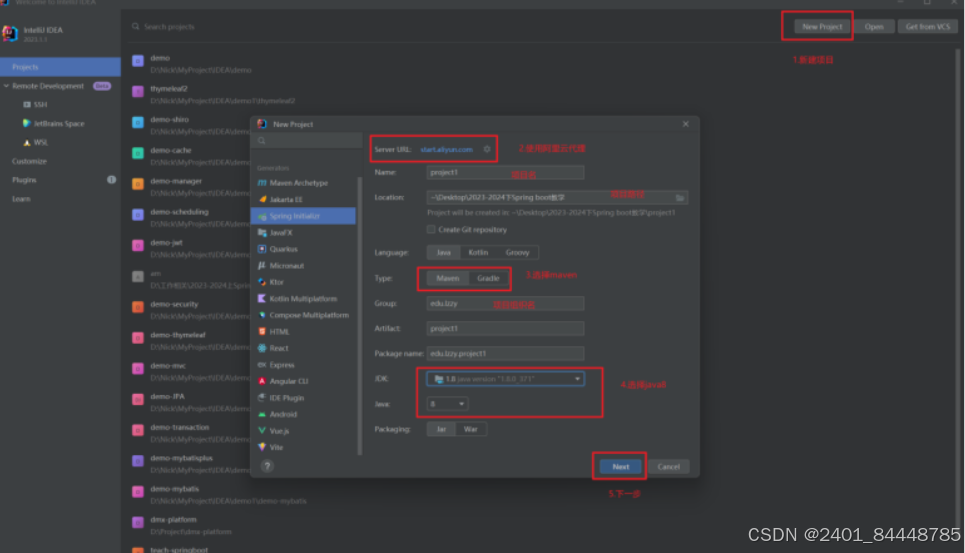
Task: Open Server URL settings gear
Action: coord(487,149)
